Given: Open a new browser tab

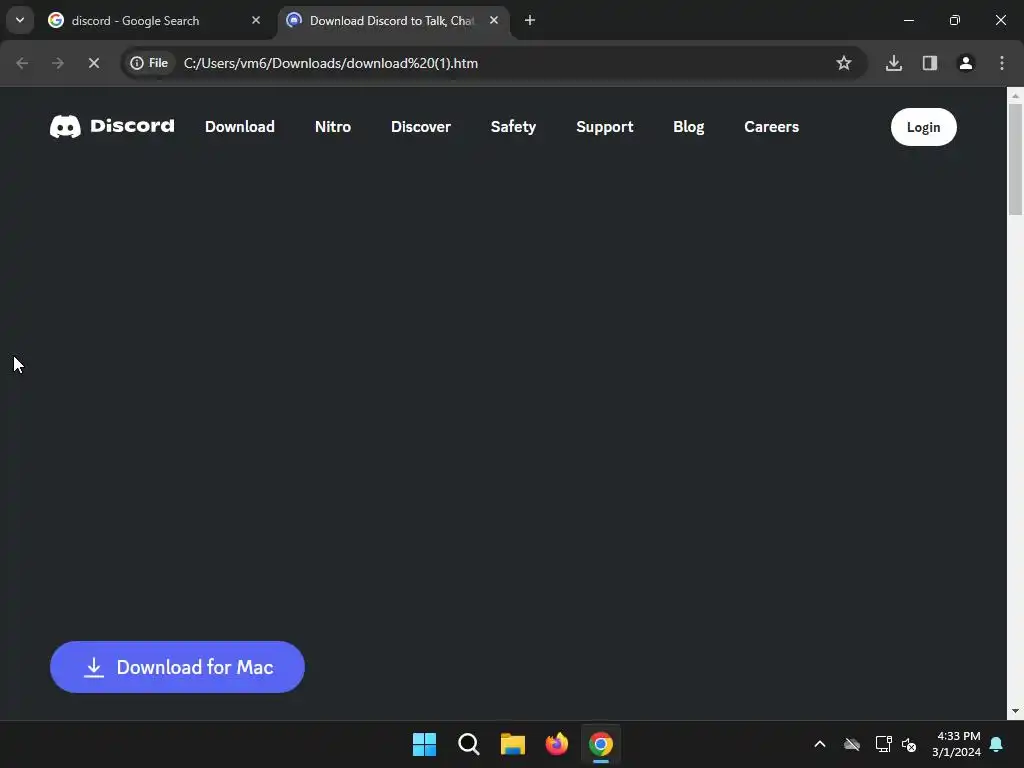Looking at the screenshot, I should point(530,20).
